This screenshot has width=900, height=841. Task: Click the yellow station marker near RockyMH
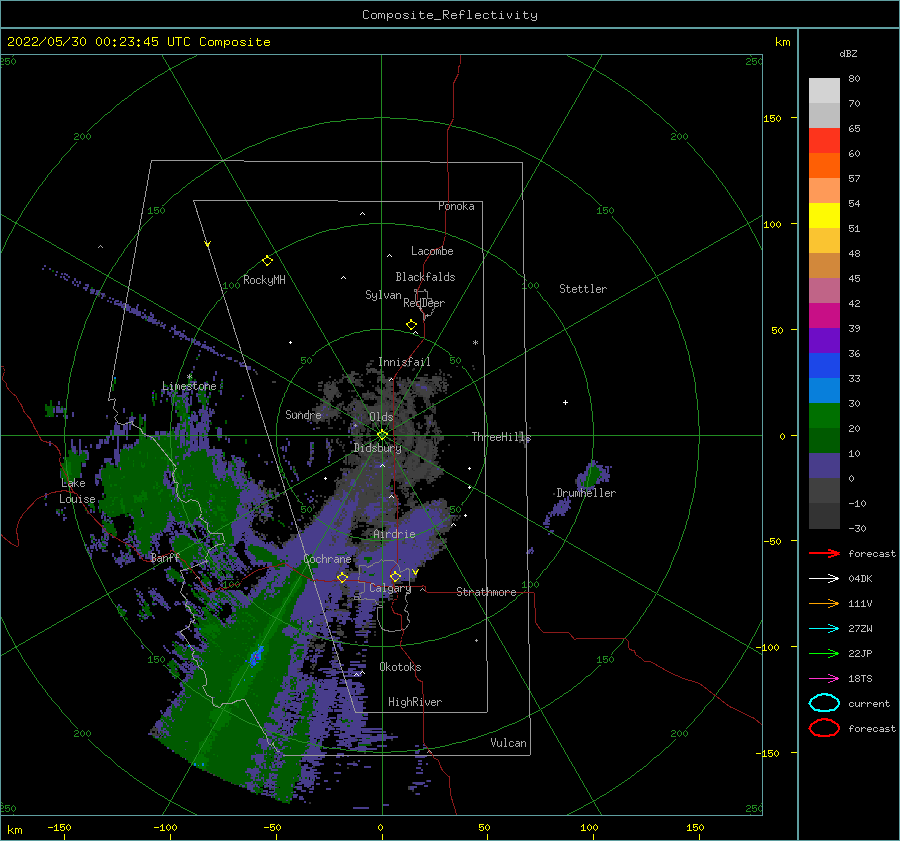coord(267,261)
